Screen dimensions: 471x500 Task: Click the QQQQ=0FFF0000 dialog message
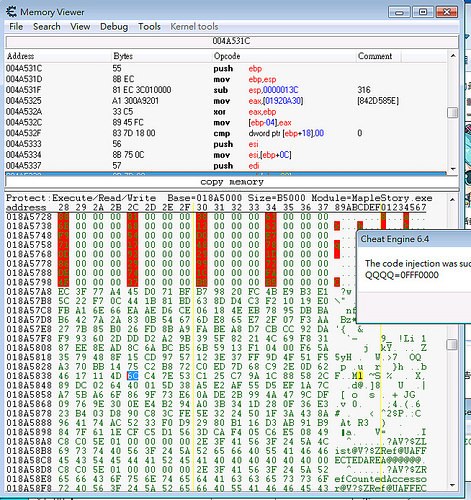pyautogui.click(x=402, y=275)
